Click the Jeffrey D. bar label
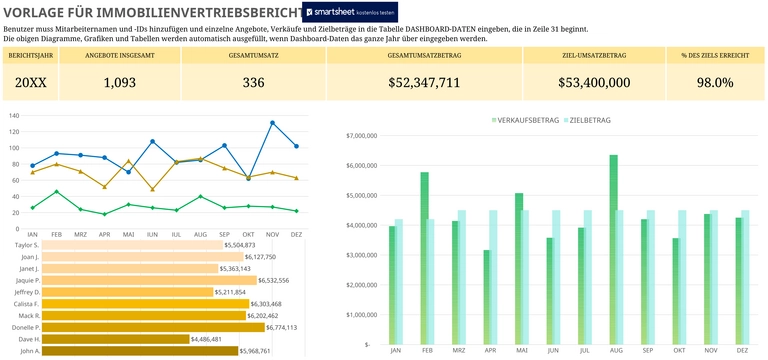The width and height of the screenshot is (768, 360). (x=27, y=292)
